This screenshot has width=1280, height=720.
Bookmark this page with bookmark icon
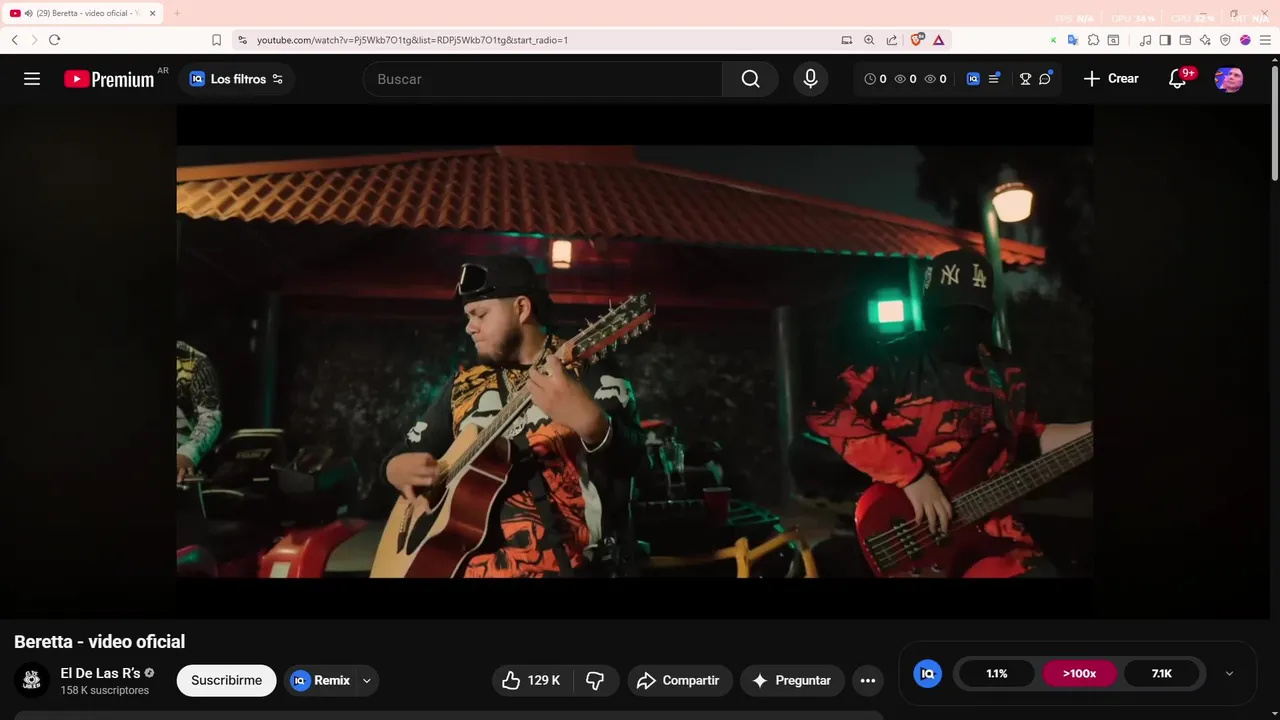tap(216, 40)
